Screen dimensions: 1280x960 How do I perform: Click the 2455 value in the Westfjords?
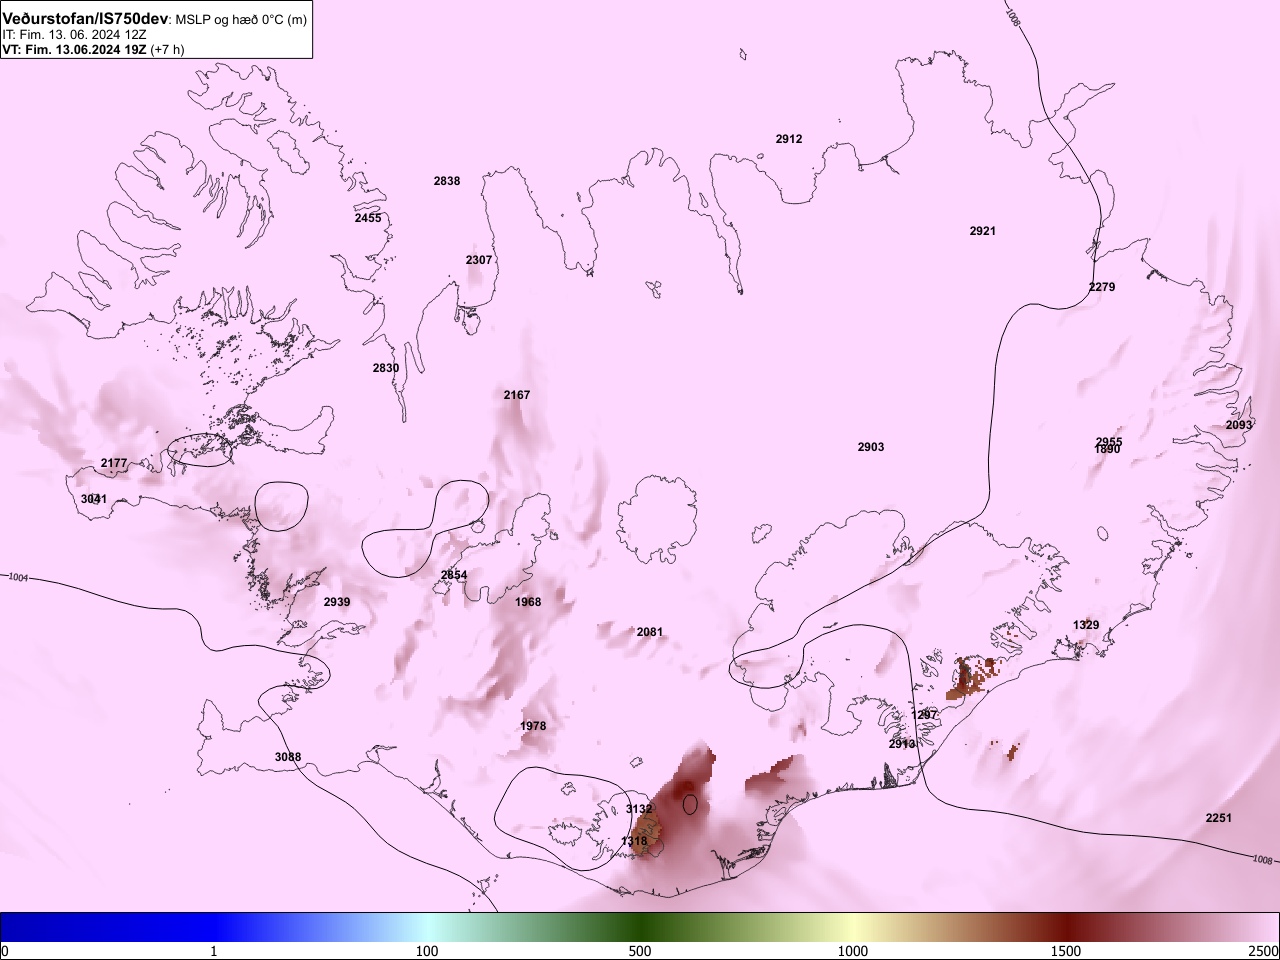tap(368, 218)
